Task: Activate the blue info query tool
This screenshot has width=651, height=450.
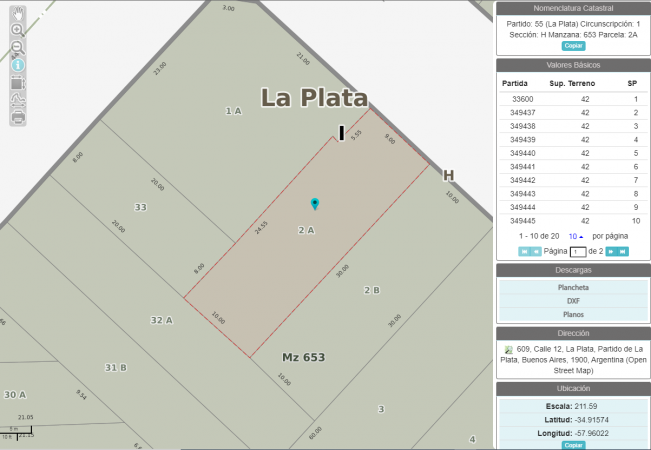Action: 18,65
